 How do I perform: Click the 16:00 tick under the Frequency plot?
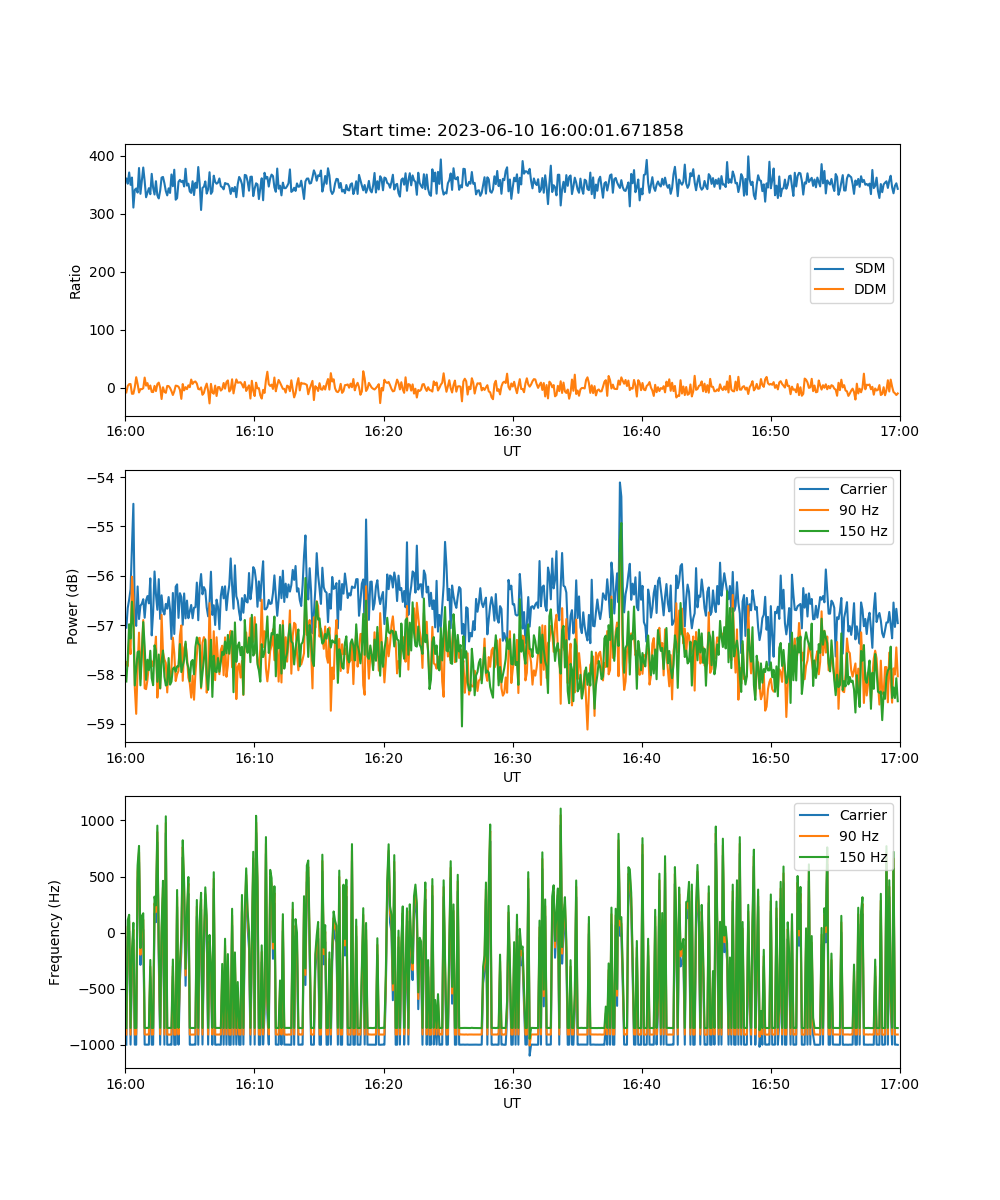click(x=125, y=1083)
